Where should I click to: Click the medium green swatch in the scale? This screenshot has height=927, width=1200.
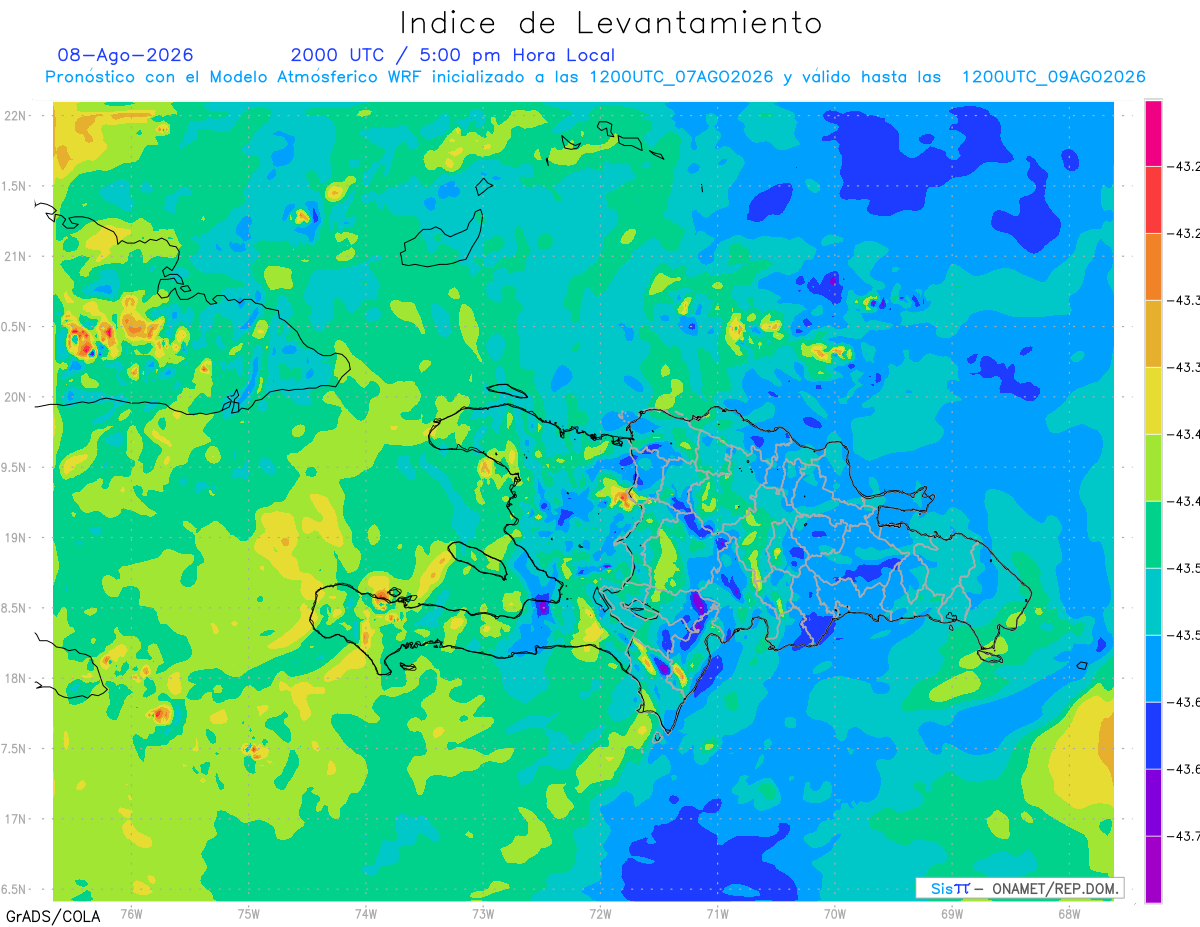pos(1153,535)
